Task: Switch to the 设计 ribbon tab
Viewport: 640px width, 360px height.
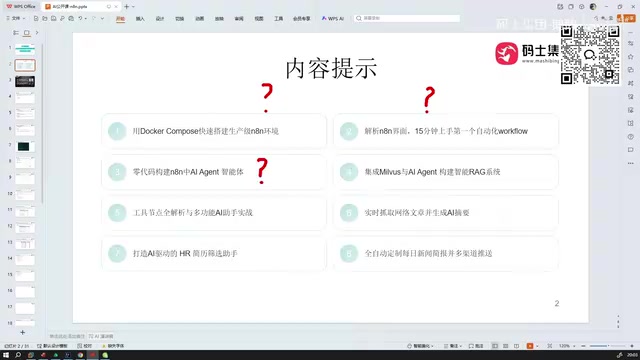Action: point(160,19)
